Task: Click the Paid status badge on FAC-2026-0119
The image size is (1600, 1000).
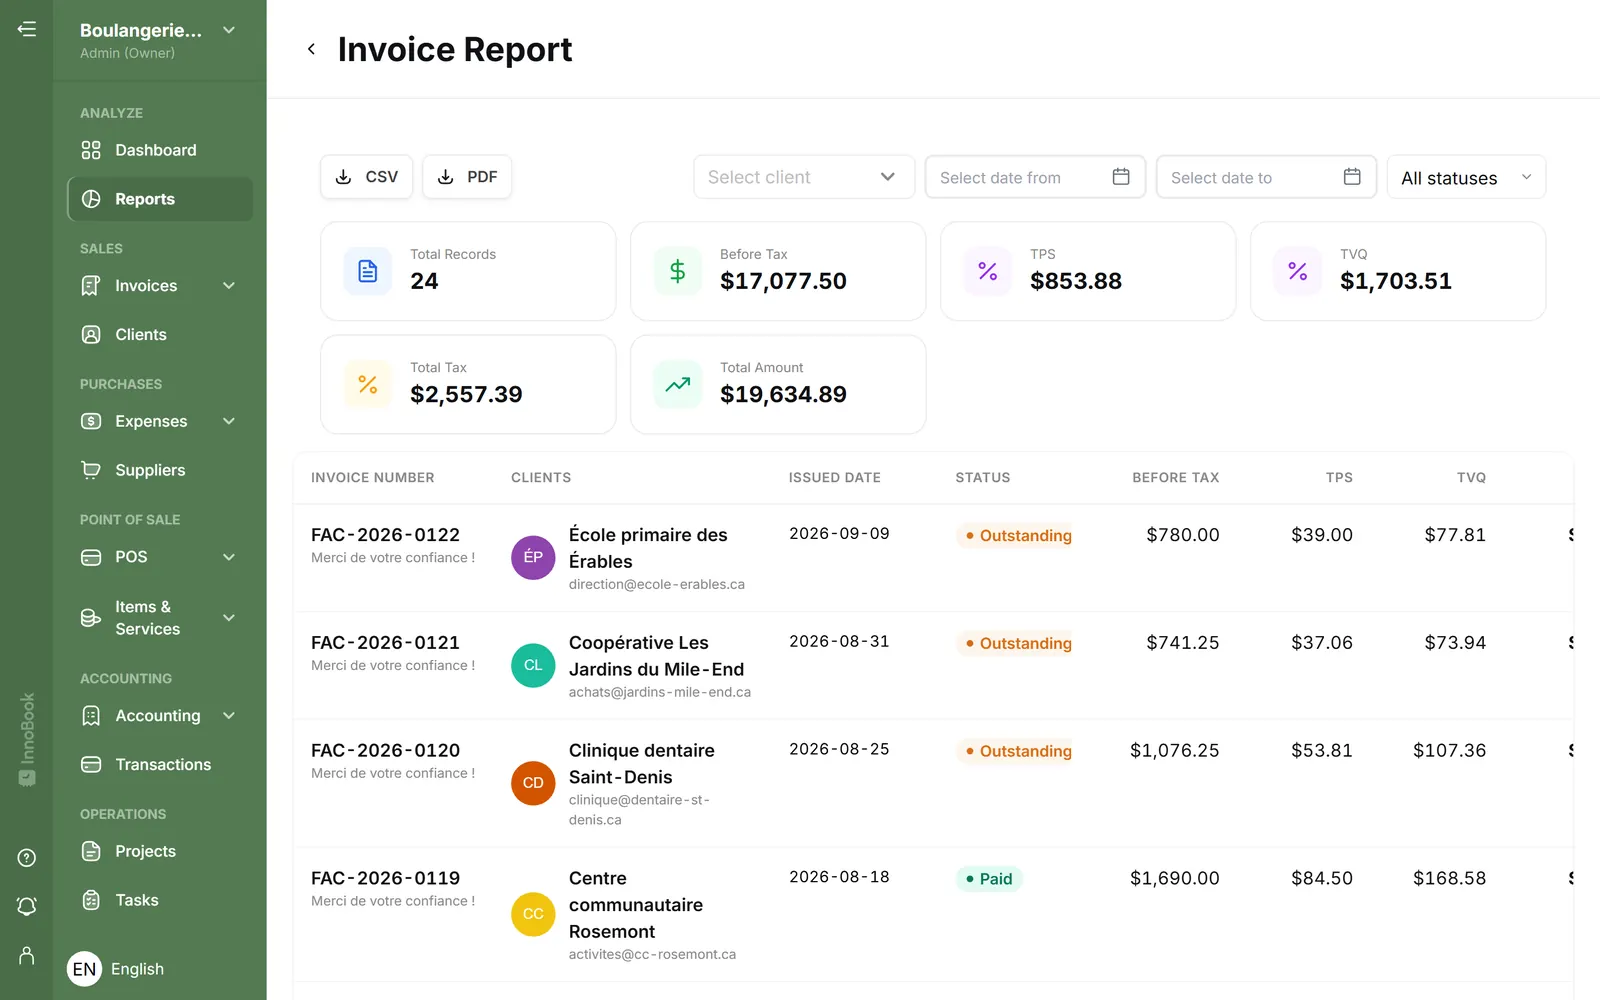Action: coord(989,879)
